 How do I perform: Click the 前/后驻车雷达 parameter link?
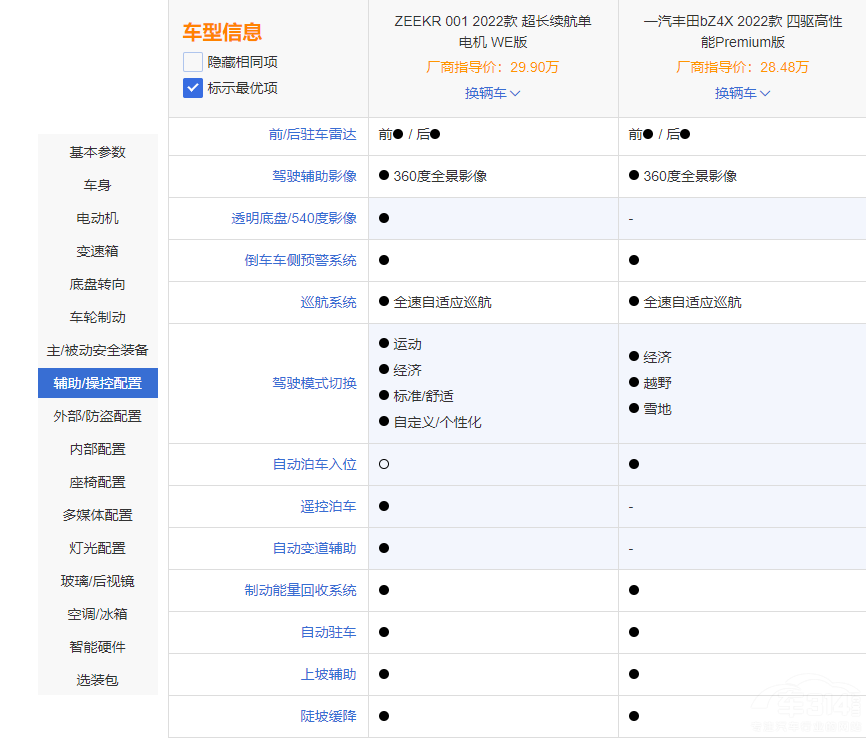tap(312, 134)
